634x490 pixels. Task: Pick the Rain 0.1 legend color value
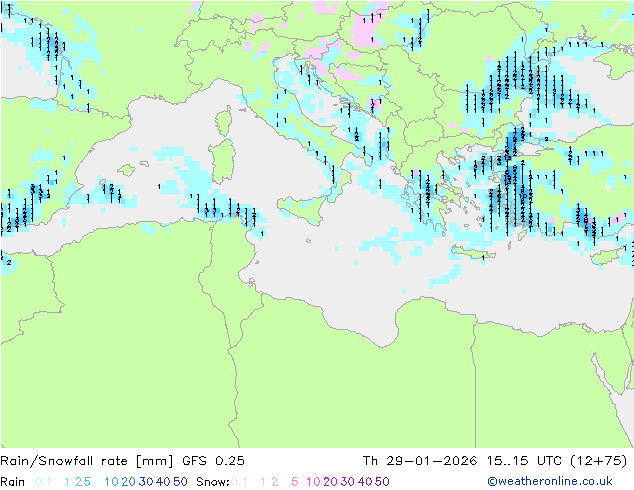pos(43,482)
